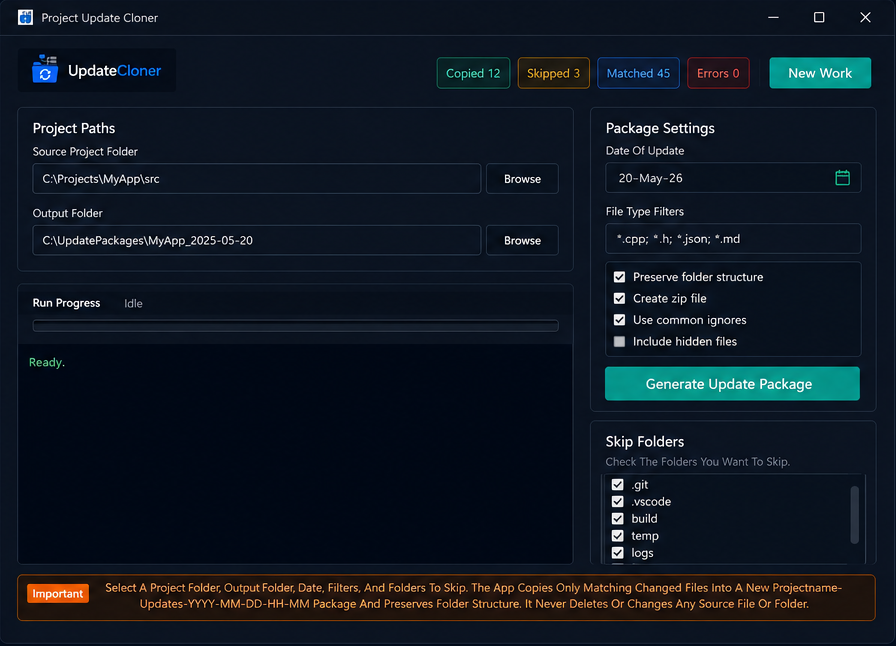Browse for the Source Project Folder
Viewport: 896px width, 646px height.
point(522,179)
